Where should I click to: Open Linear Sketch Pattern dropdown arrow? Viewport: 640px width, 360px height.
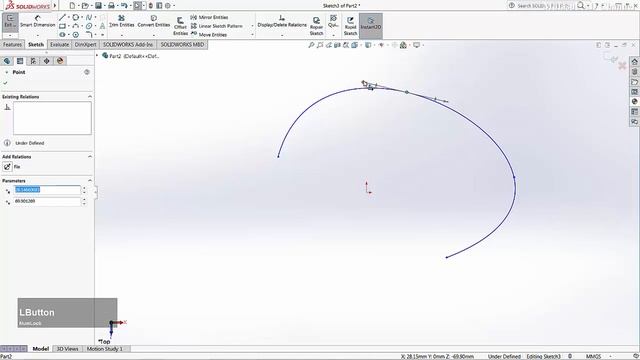pos(252,26)
